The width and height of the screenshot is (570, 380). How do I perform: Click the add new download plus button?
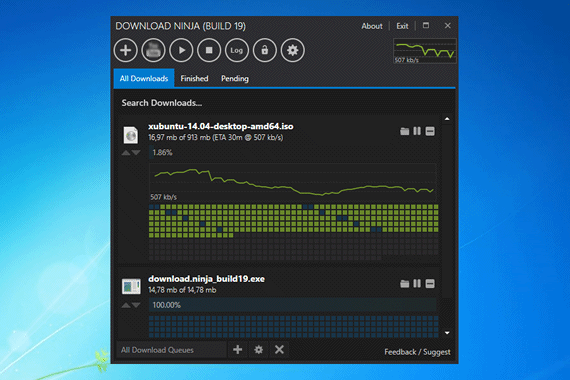click(x=126, y=50)
